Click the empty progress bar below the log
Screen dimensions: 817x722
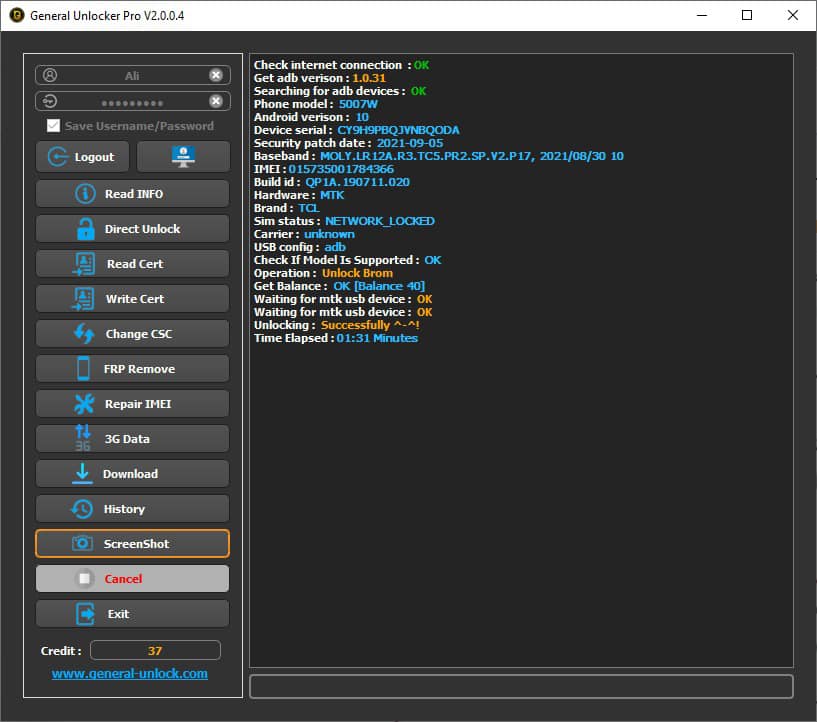[x=521, y=686]
